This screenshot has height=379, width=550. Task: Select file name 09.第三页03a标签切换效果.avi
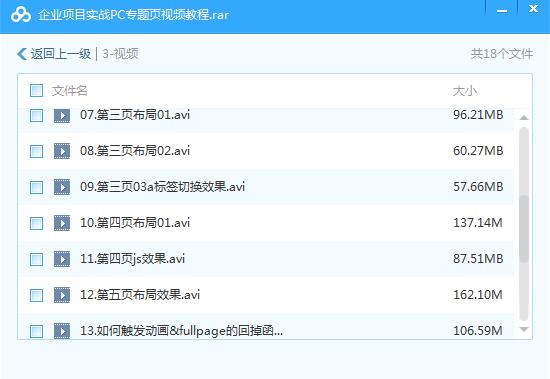(162, 187)
